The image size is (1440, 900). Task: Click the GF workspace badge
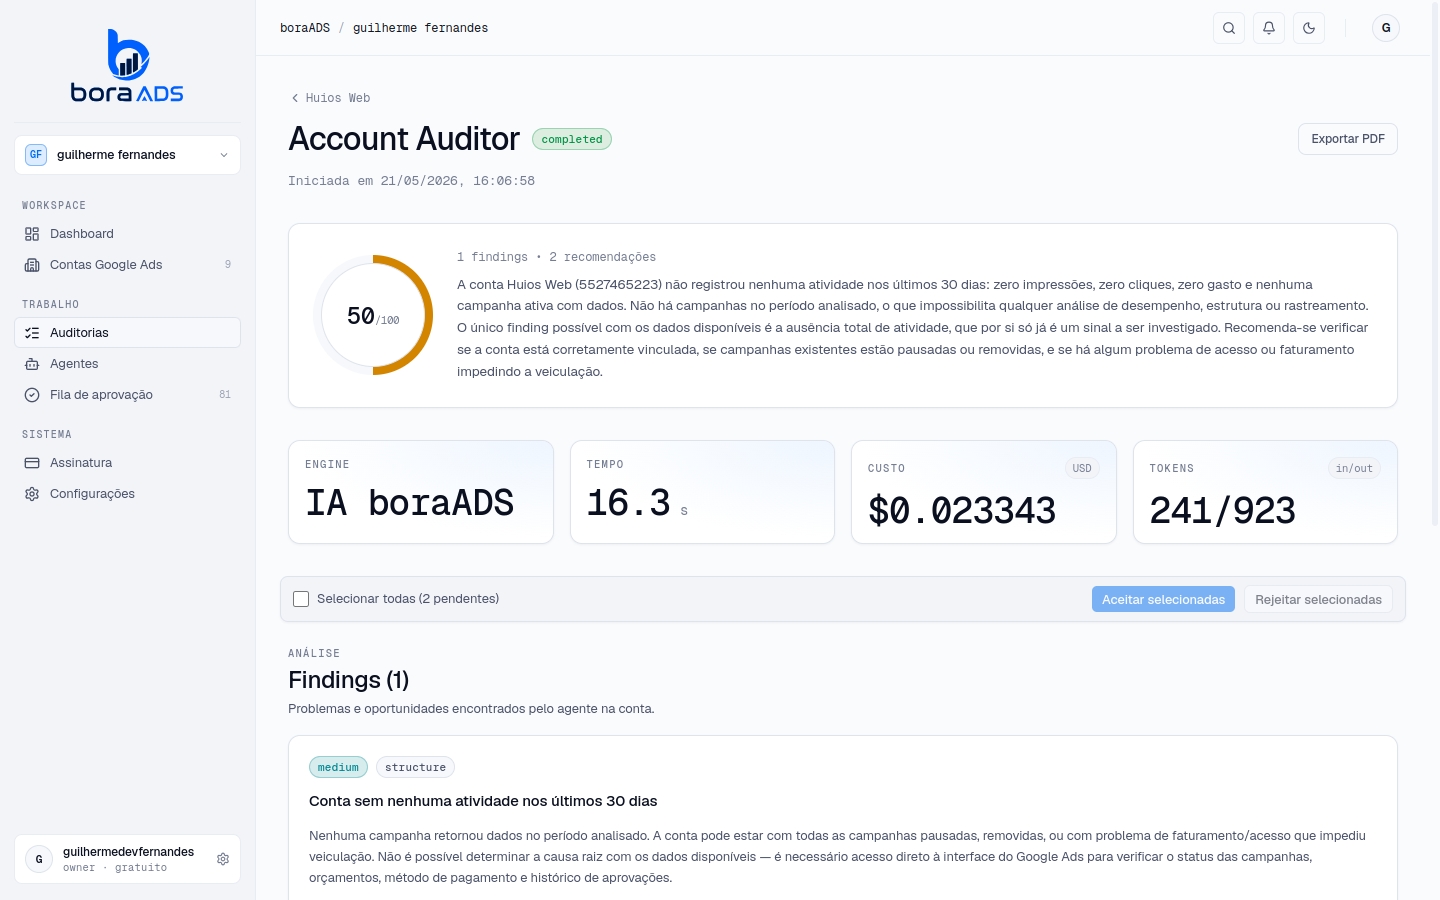click(x=36, y=155)
